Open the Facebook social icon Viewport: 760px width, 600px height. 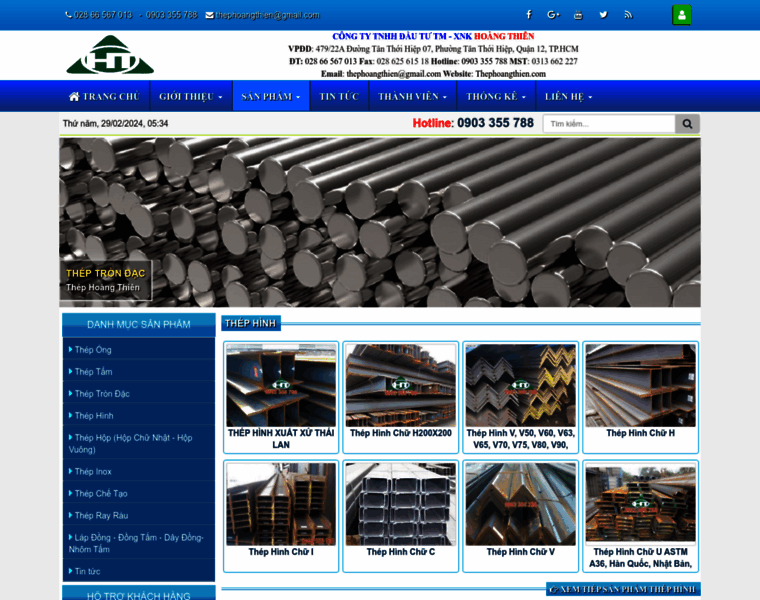coord(529,15)
